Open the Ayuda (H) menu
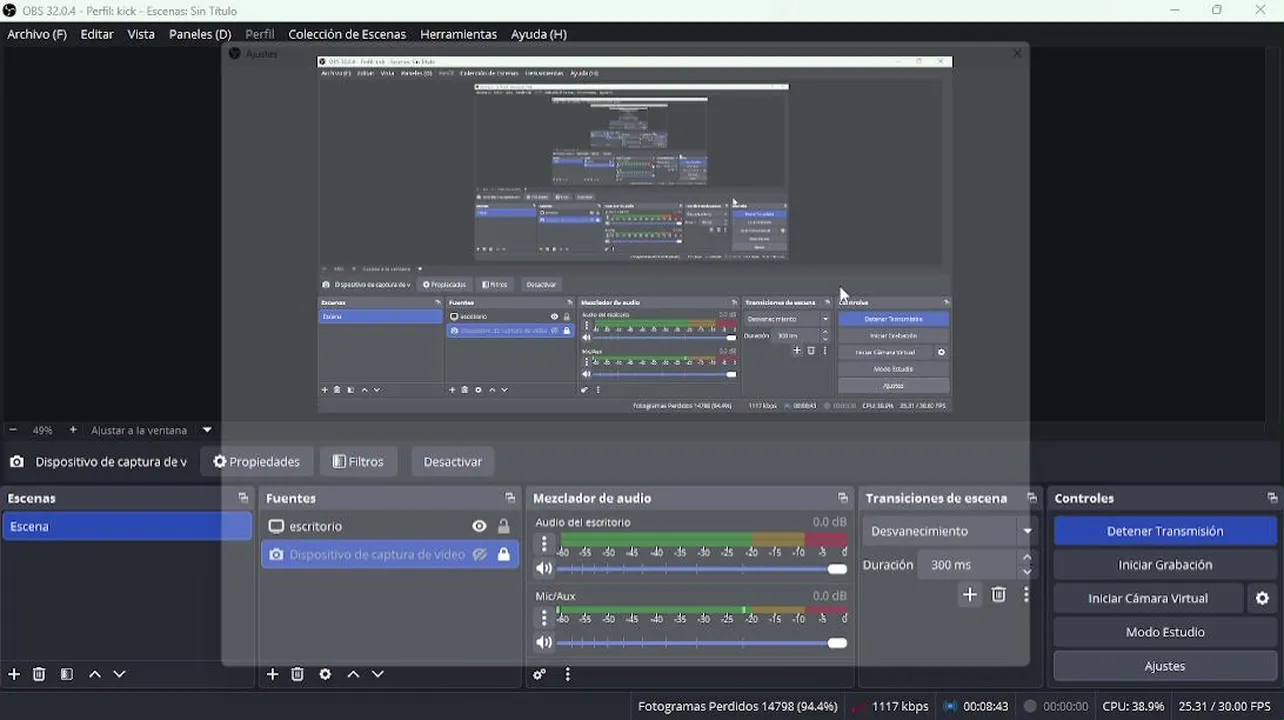This screenshot has height=720, width=1284. 539,34
